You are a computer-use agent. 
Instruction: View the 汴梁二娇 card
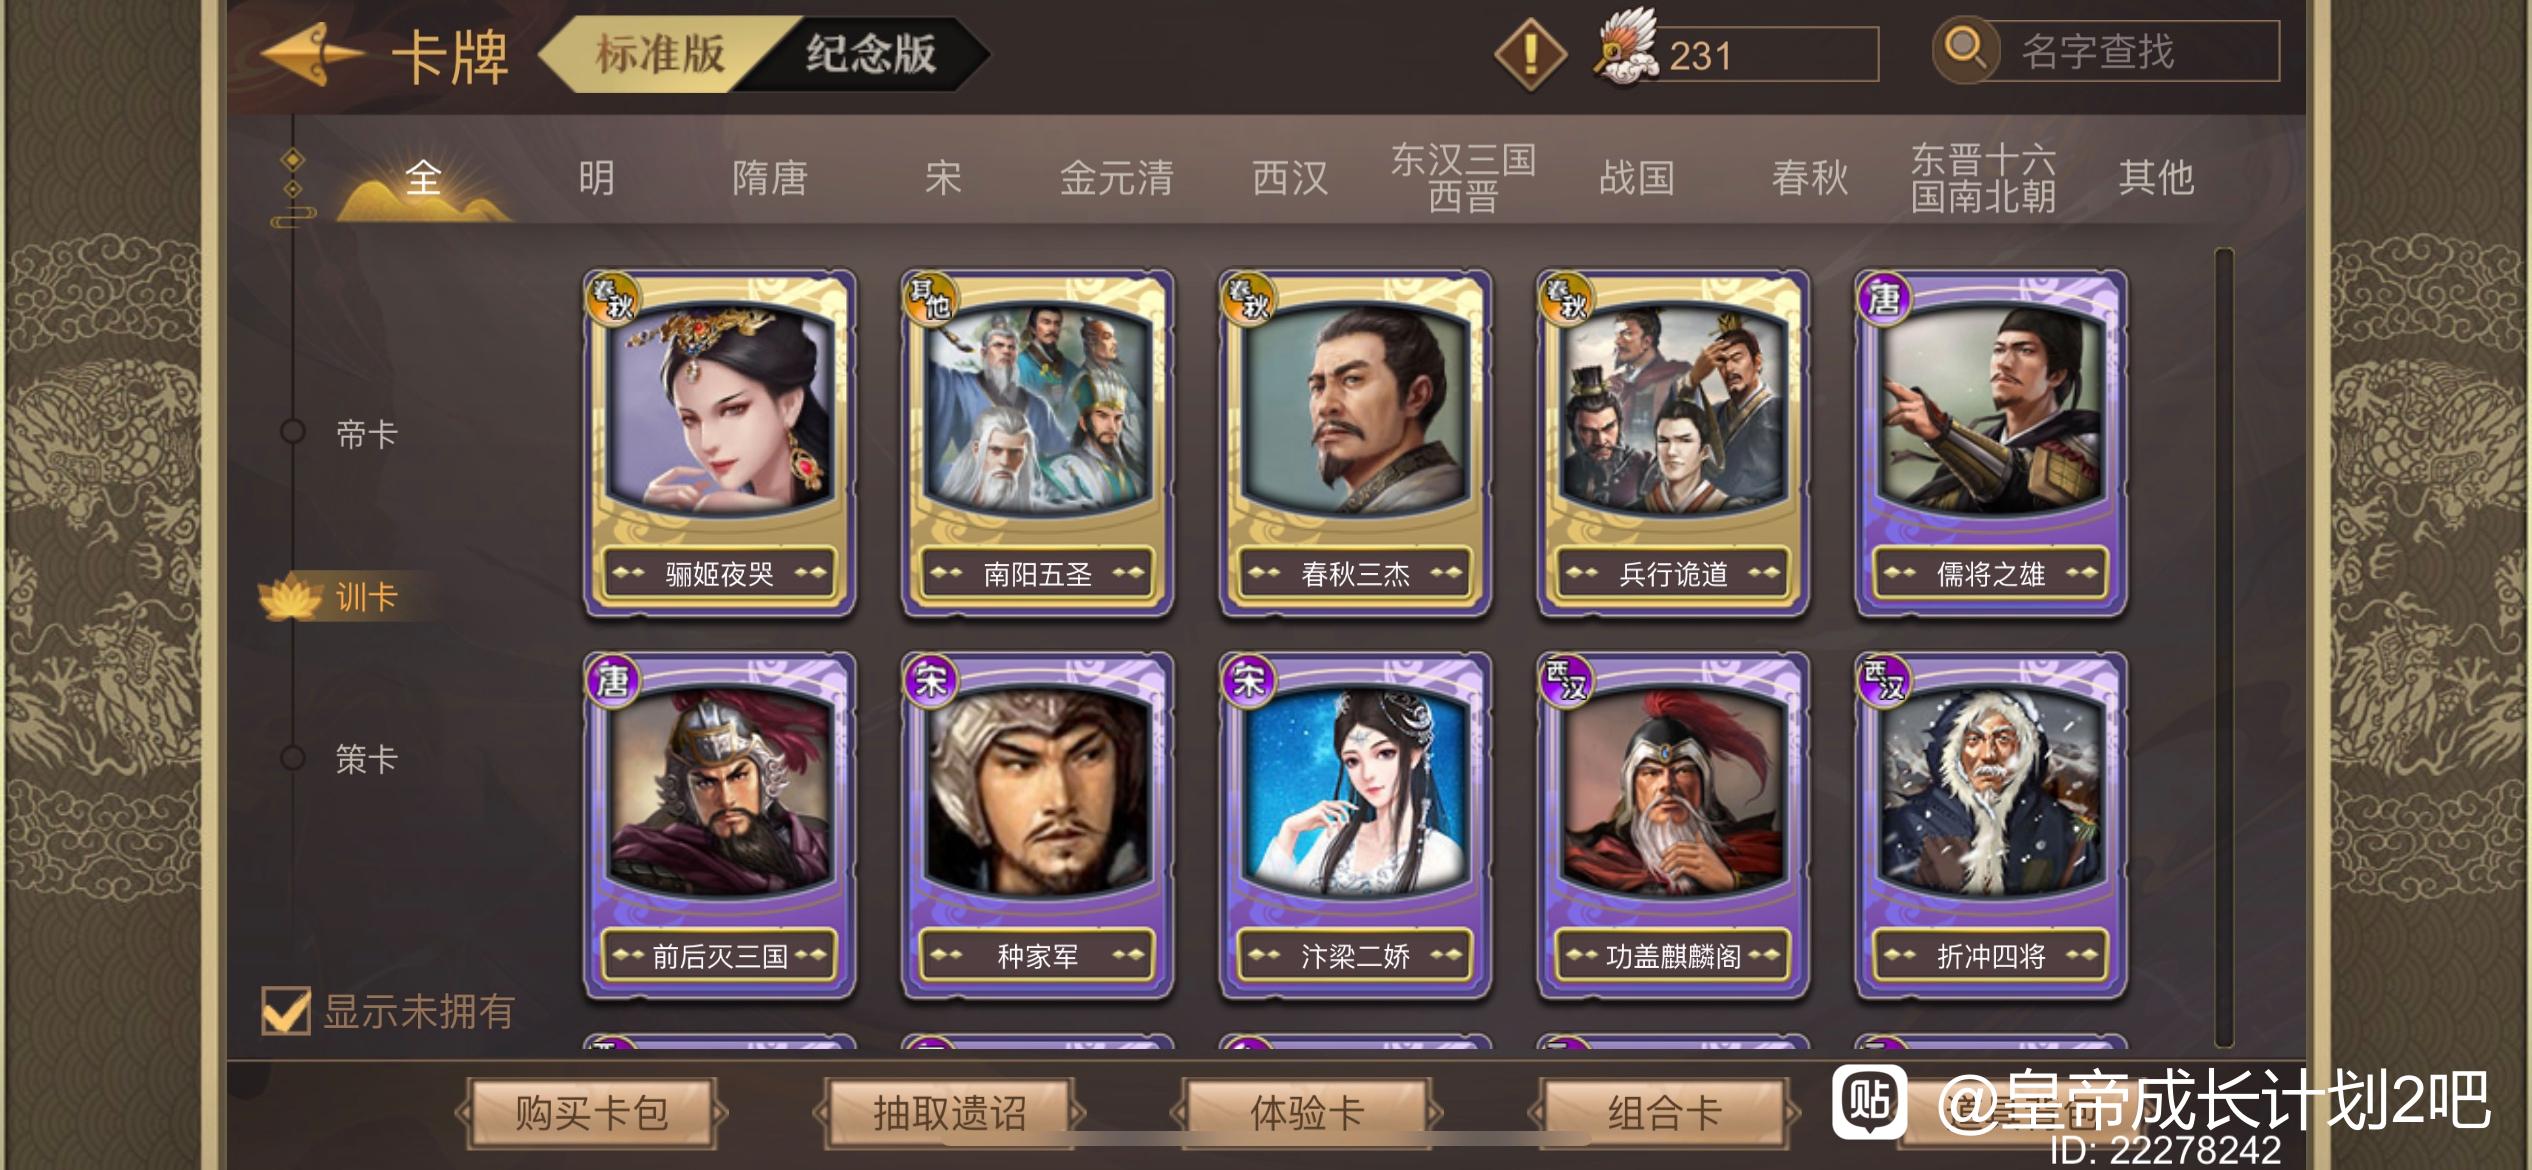point(1355,826)
